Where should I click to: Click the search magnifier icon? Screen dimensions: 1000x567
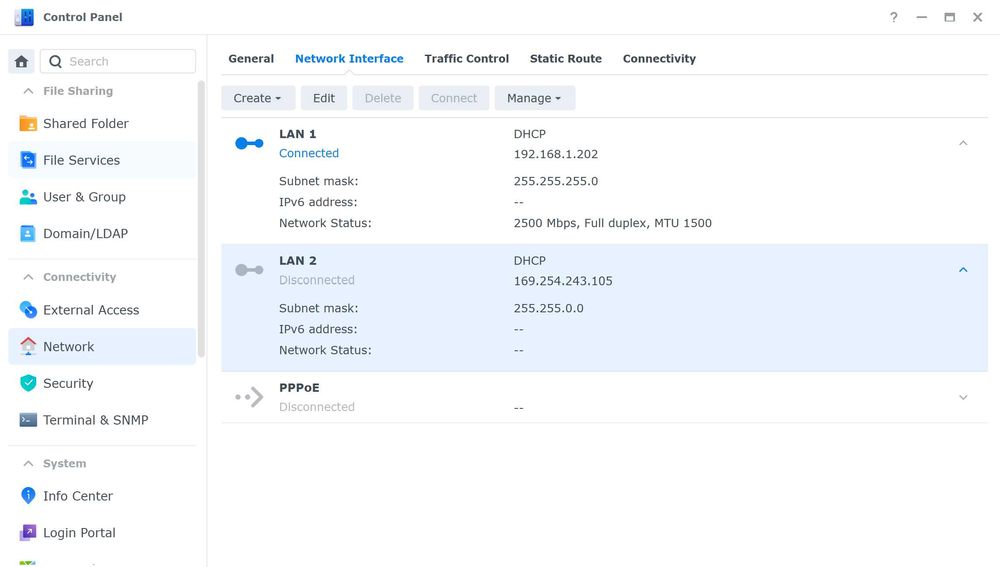tap(55, 61)
